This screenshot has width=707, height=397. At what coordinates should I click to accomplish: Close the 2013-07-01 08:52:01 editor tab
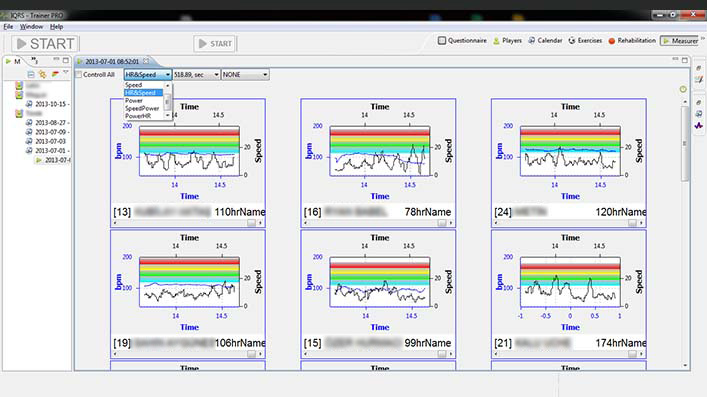146,61
